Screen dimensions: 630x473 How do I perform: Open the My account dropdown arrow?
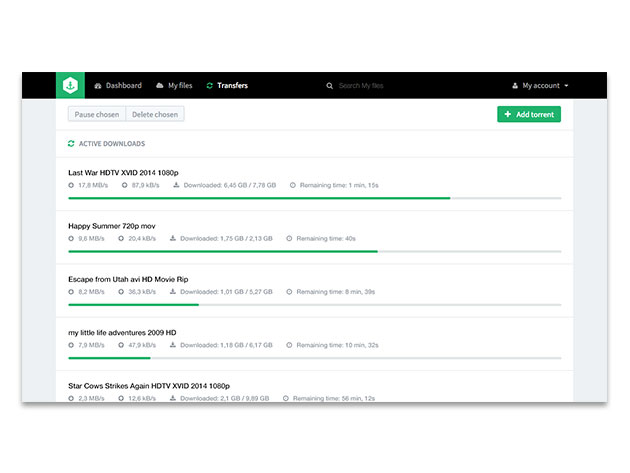point(567,86)
